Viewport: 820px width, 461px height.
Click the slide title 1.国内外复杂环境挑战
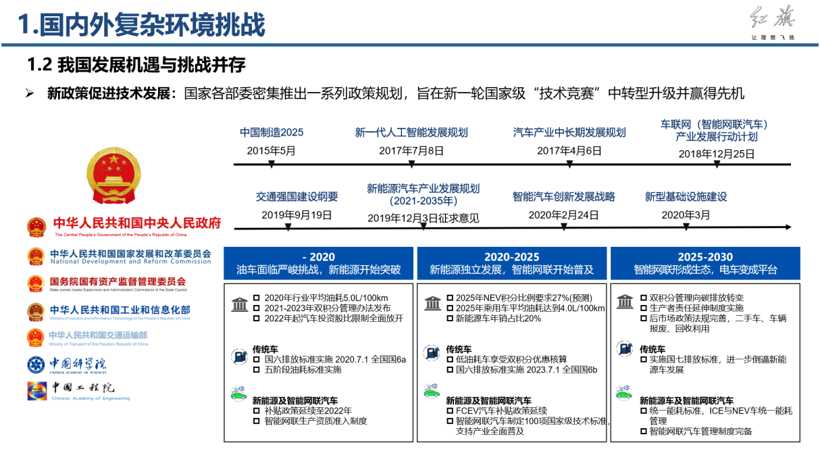(x=142, y=25)
